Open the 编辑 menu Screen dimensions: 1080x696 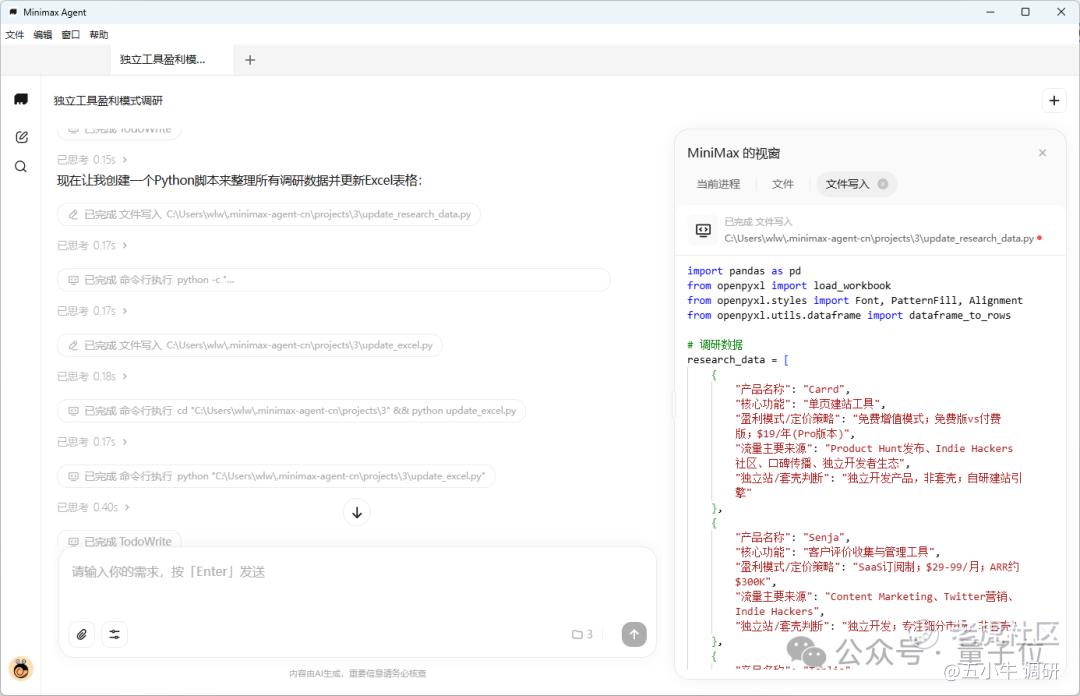click(43, 34)
